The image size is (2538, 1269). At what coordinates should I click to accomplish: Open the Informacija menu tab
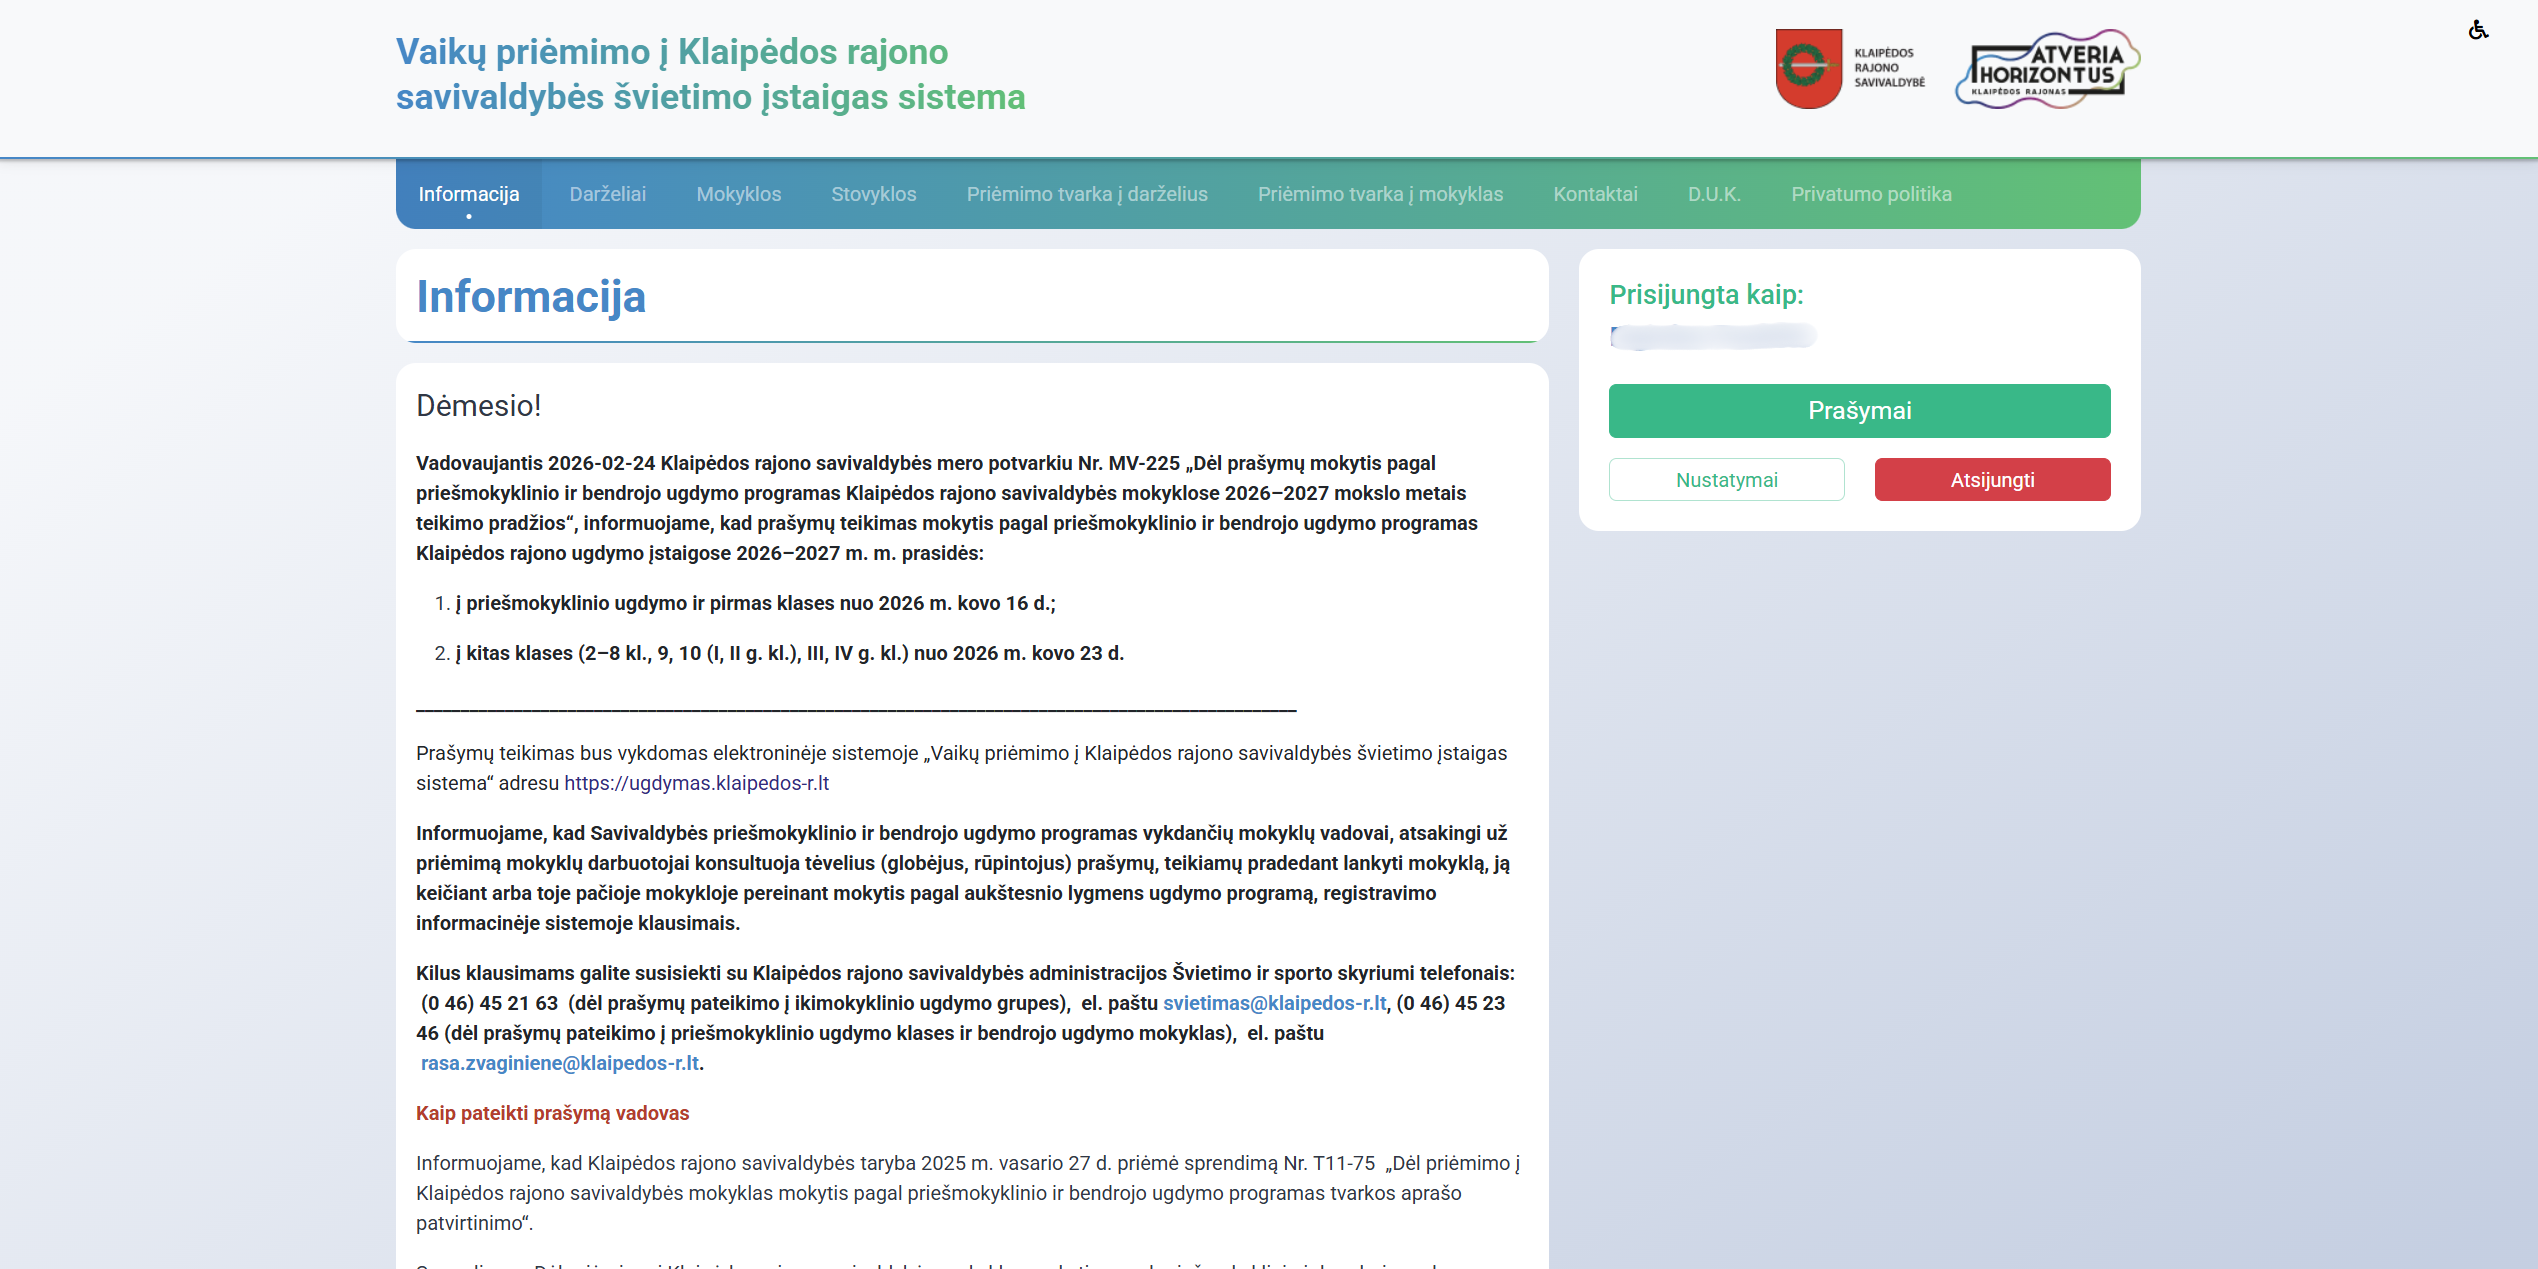pyautogui.click(x=469, y=194)
